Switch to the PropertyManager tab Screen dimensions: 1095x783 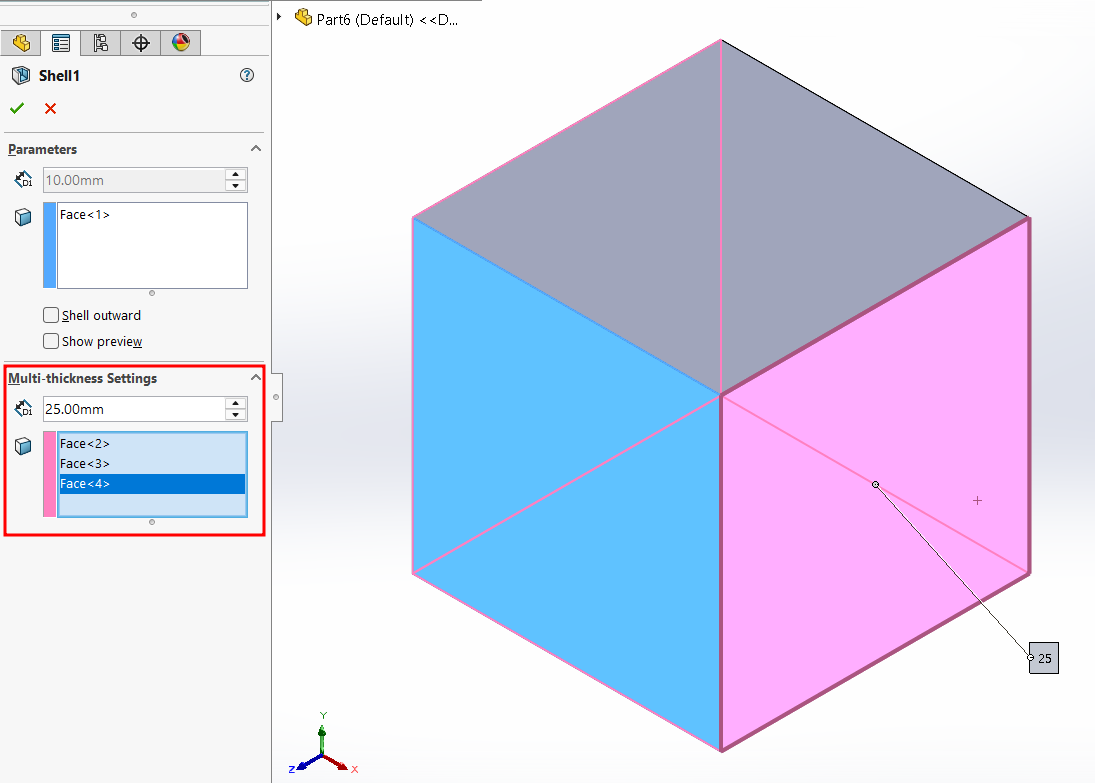pos(61,43)
